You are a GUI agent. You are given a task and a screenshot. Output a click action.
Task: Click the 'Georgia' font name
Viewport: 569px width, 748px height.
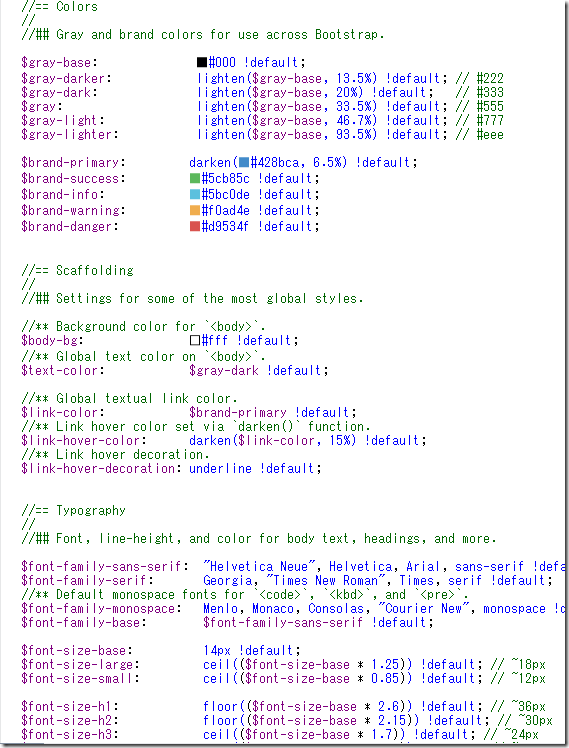[229, 581]
